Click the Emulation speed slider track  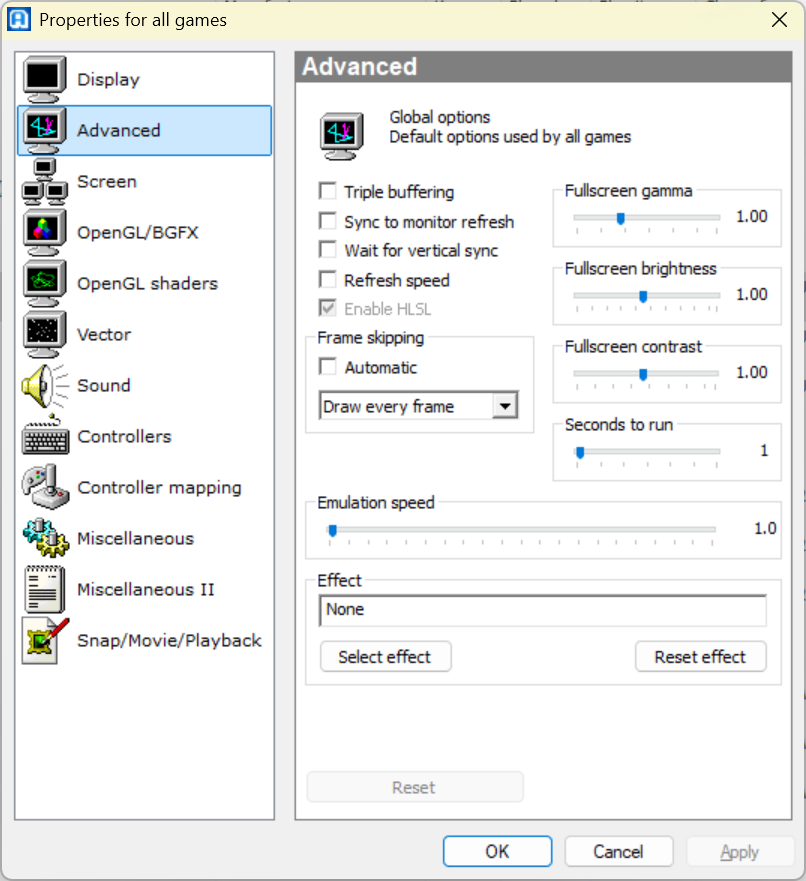(522, 529)
